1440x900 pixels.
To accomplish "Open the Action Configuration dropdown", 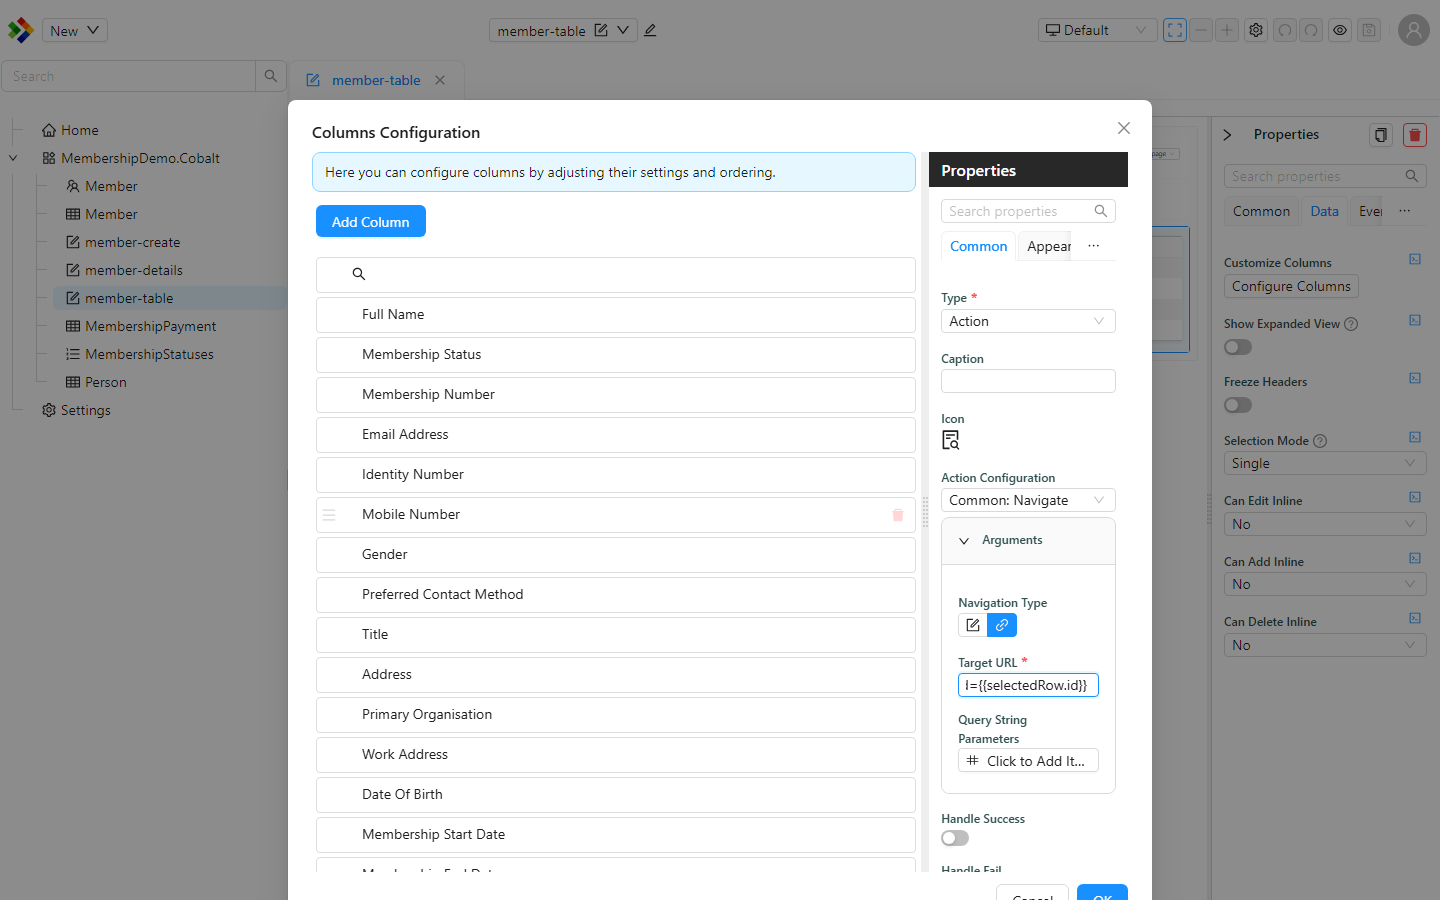I will coord(1028,500).
